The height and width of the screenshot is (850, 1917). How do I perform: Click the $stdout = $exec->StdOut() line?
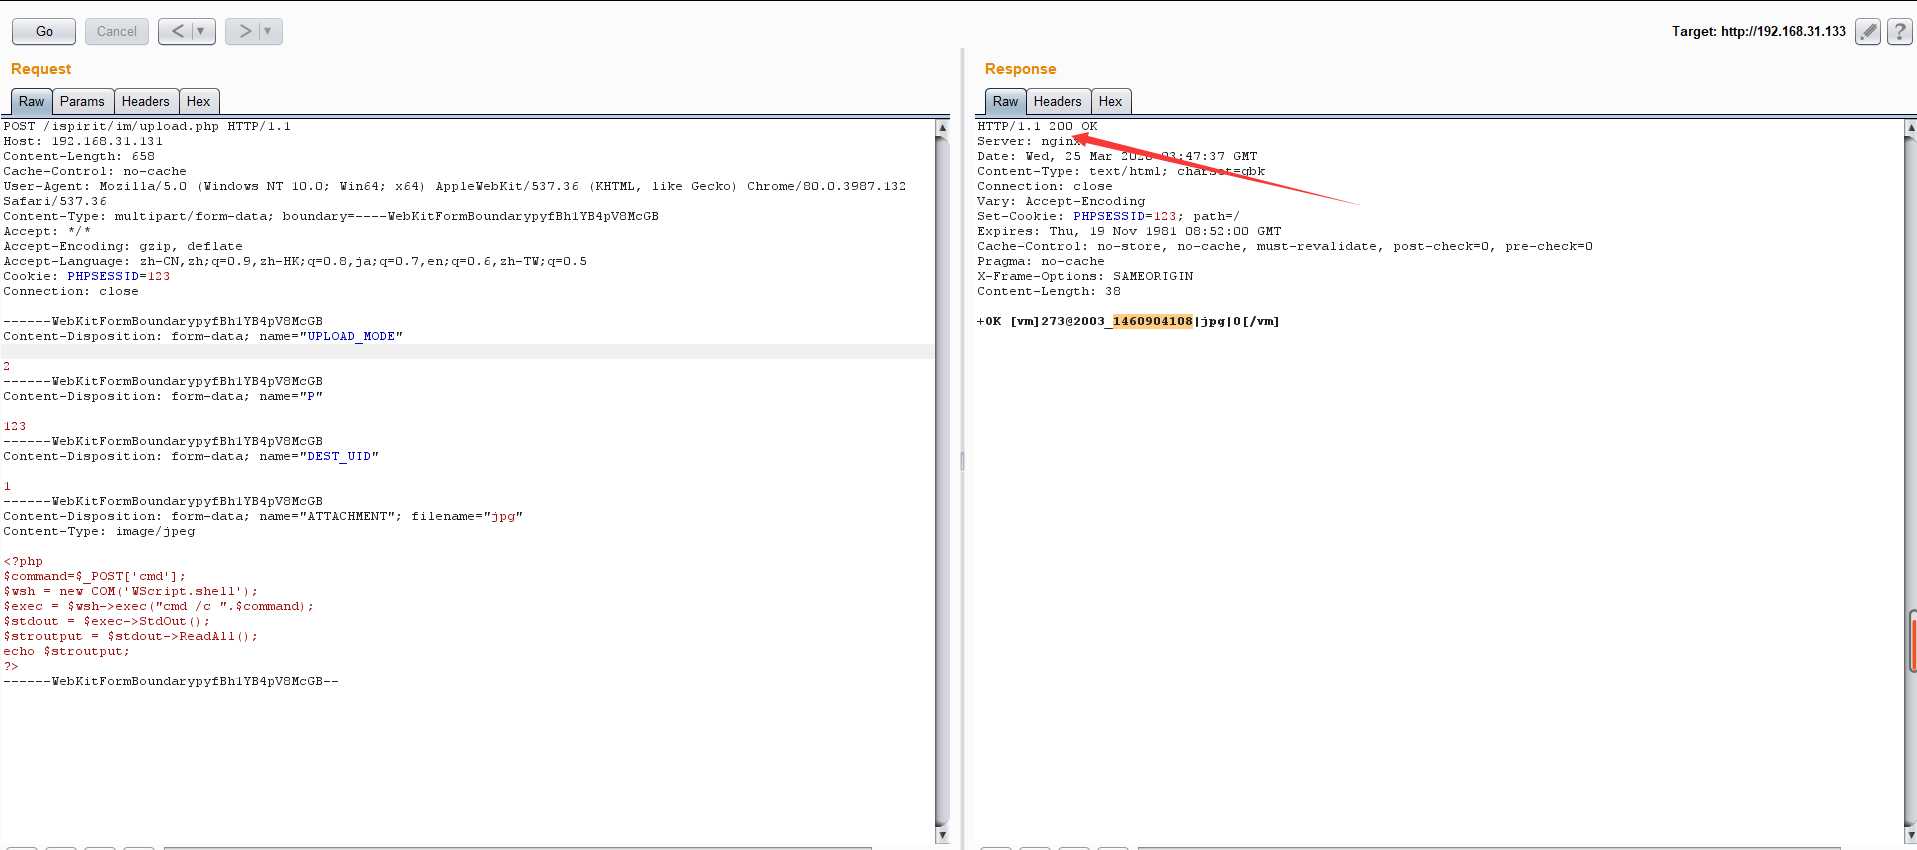coord(107,621)
